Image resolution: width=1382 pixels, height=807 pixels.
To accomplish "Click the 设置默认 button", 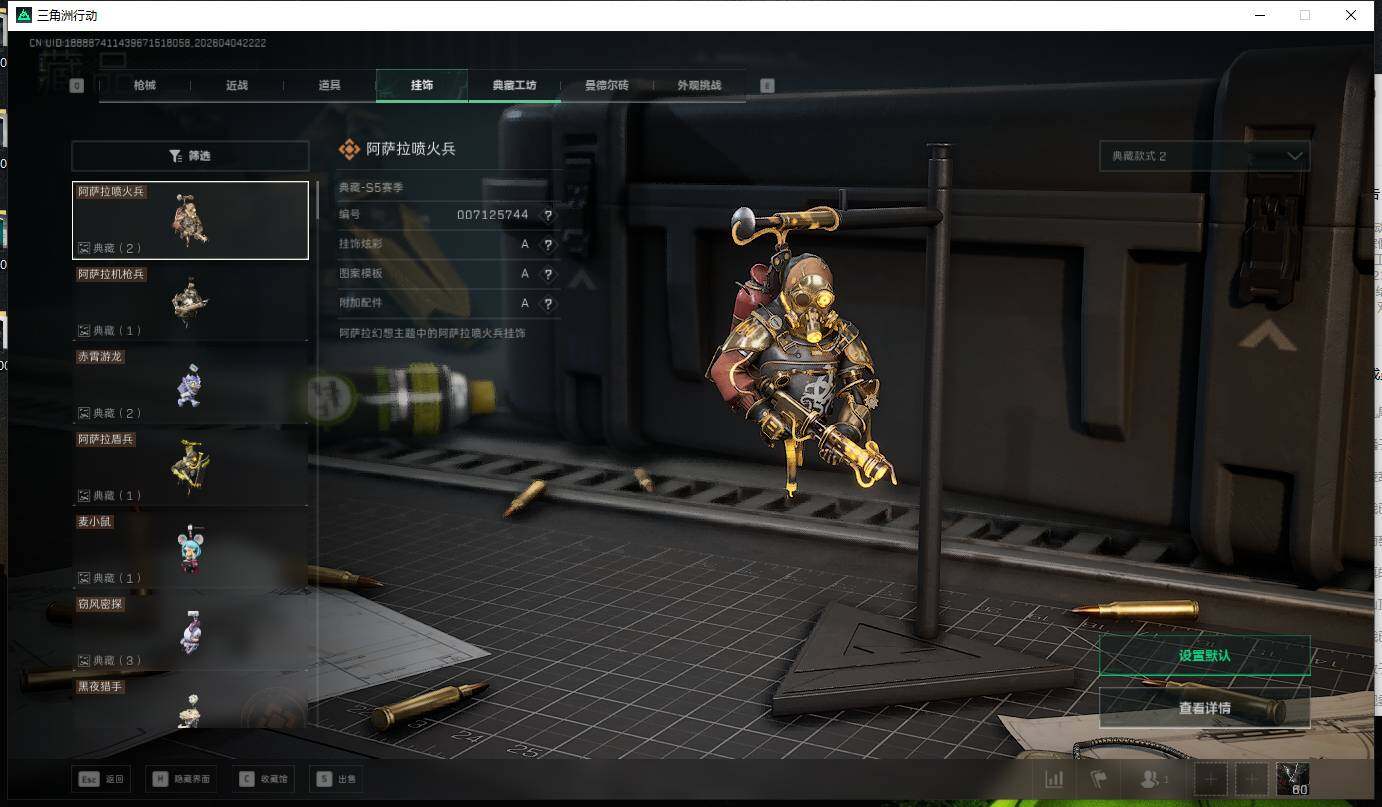I will [1204, 656].
